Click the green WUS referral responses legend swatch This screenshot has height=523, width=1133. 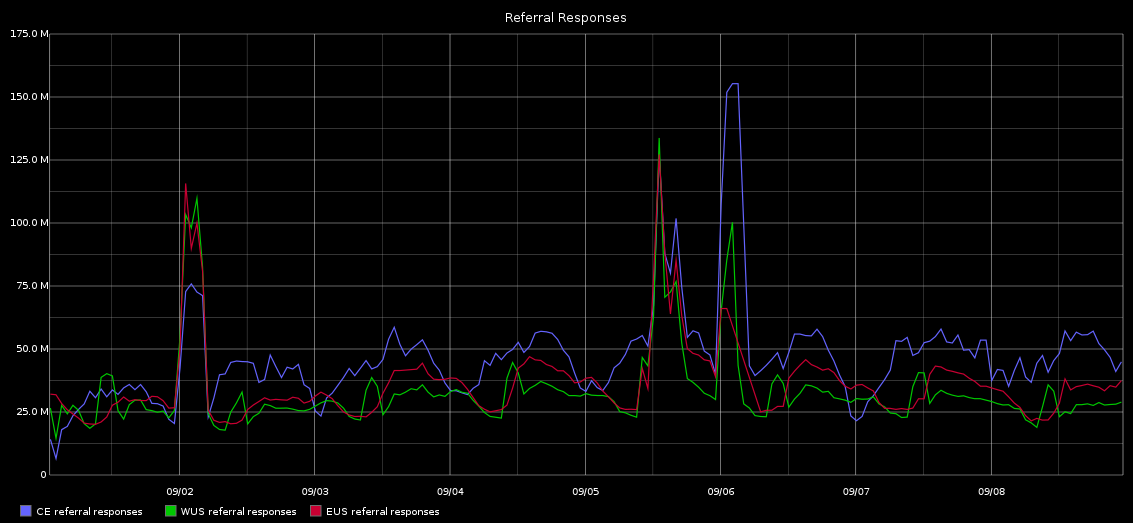(x=171, y=511)
